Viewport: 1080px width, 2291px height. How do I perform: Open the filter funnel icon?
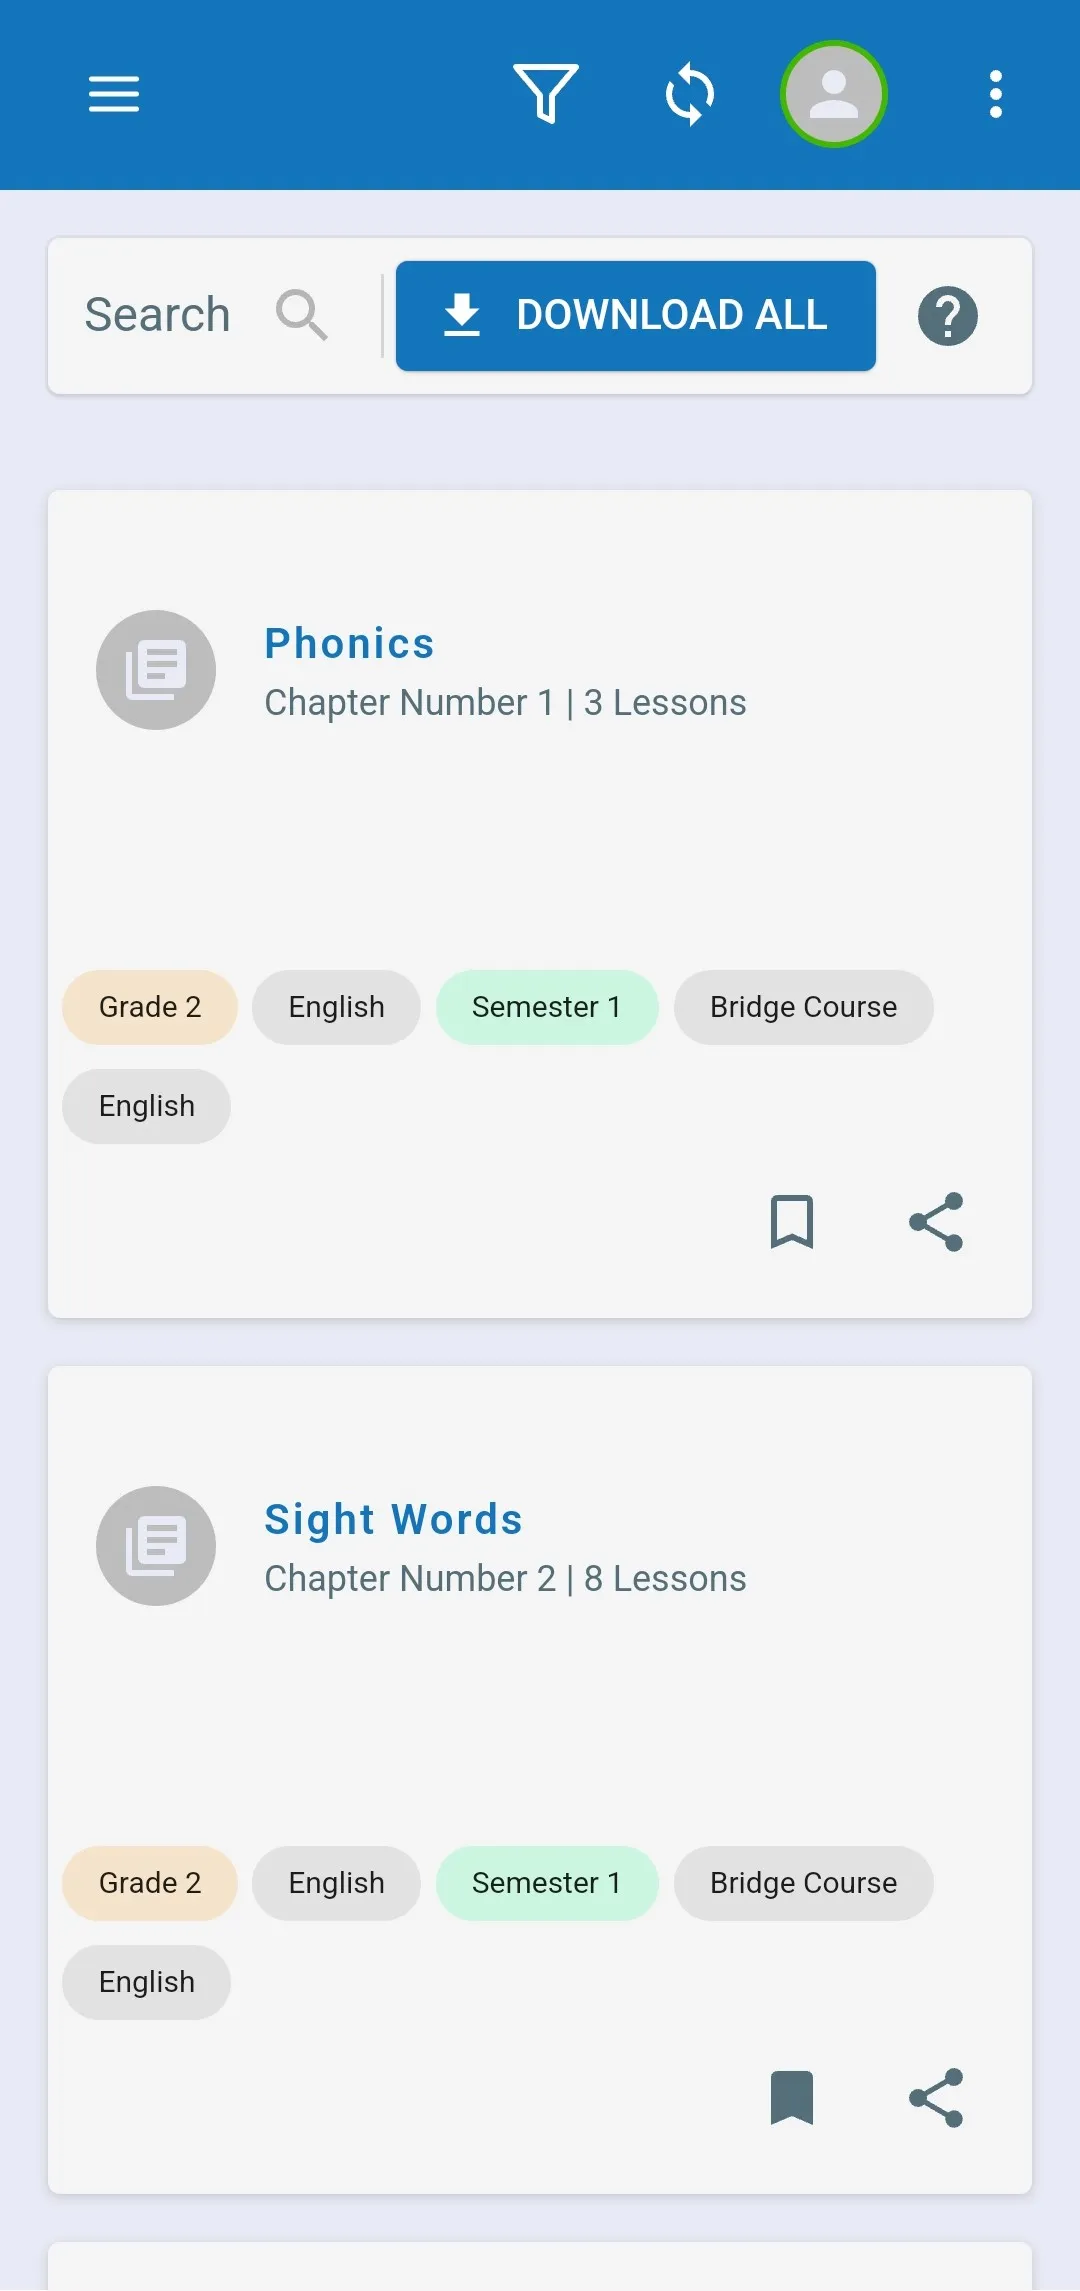click(x=546, y=94)
